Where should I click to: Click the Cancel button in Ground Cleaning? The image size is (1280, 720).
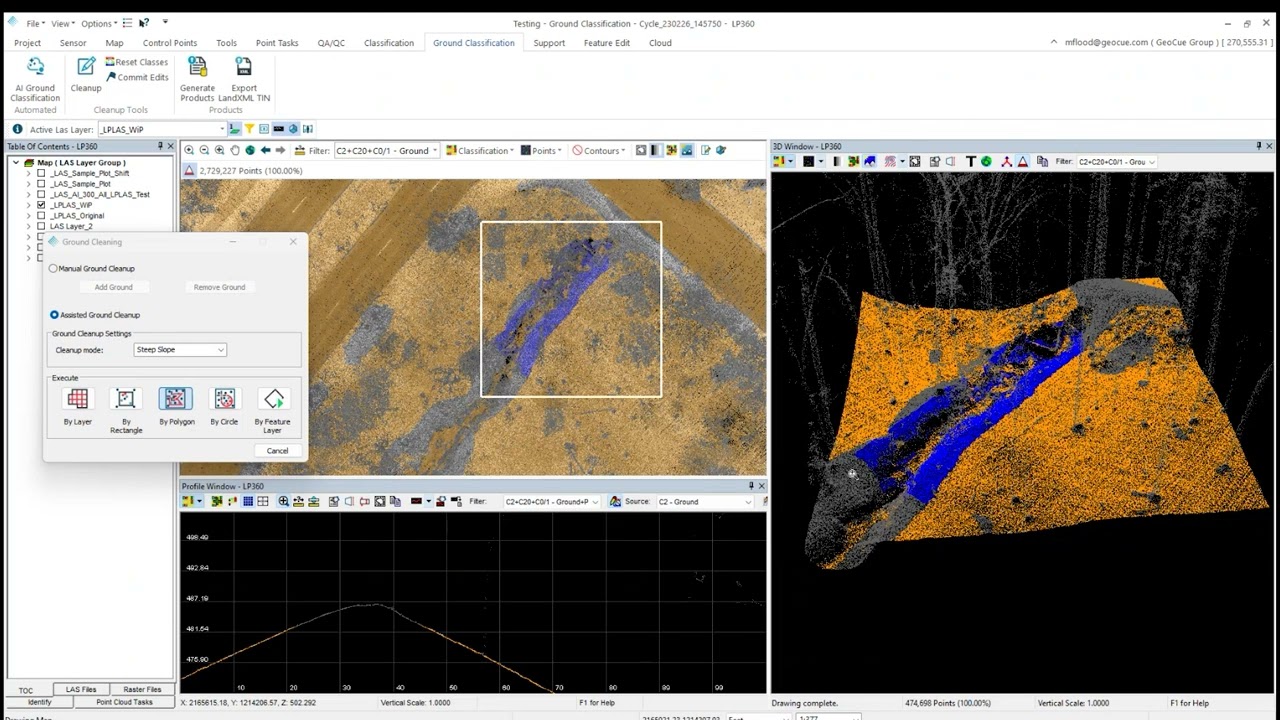coord(277,451)
